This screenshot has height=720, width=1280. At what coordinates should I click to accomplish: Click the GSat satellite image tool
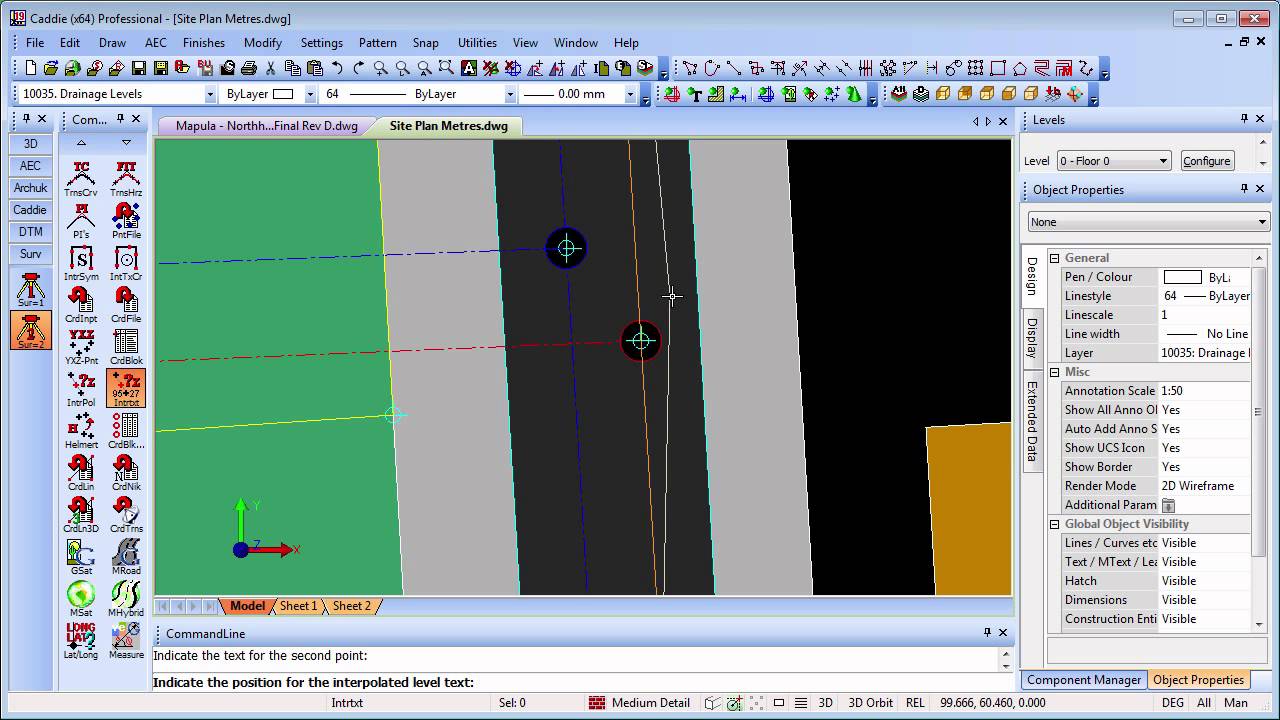click(x=81, y=556)
